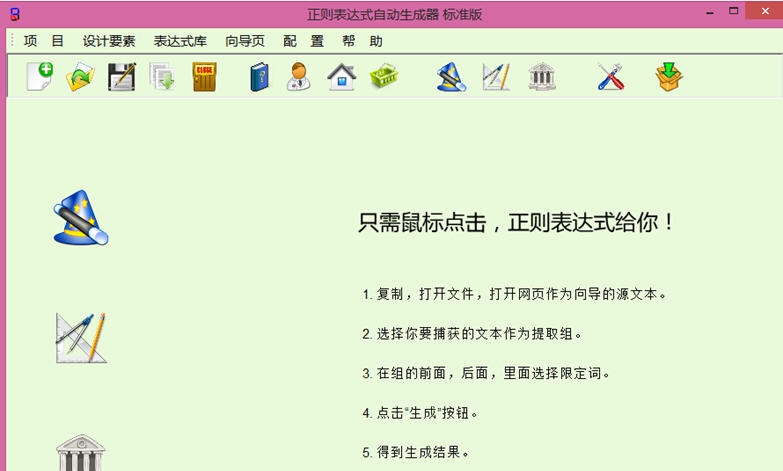Click step 5 text 得到生成结果
The height and width of the screenshot is (471, 783).
[x=416, y=453]
